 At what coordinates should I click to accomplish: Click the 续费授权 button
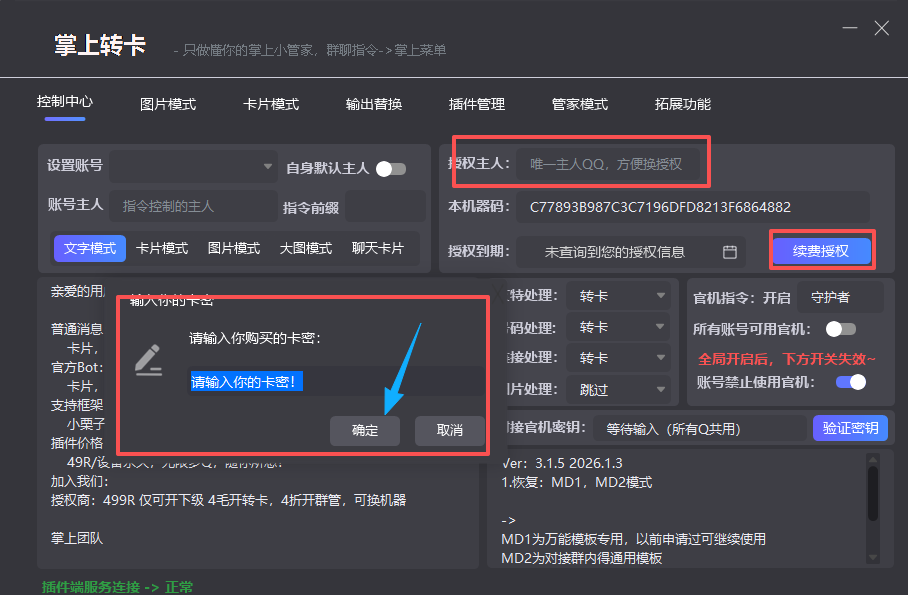(x=821, y=251)
